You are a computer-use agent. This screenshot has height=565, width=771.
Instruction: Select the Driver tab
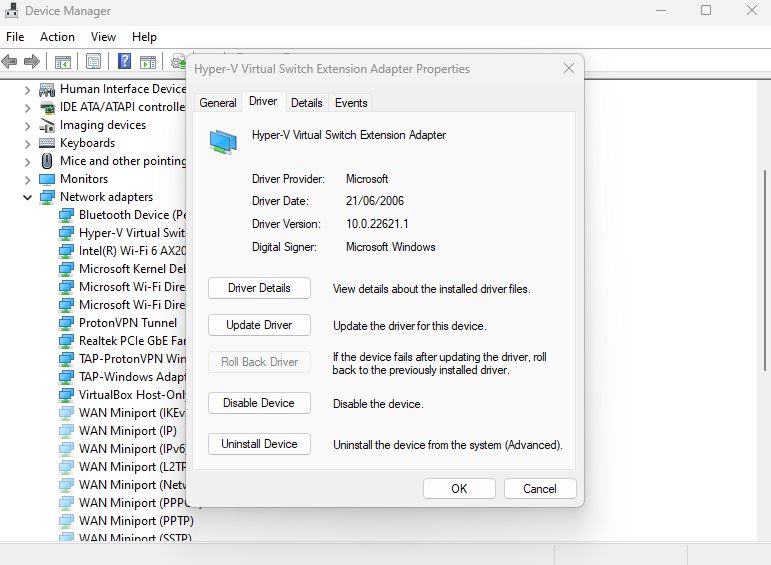pyautogui.click(x=263, y=101)
